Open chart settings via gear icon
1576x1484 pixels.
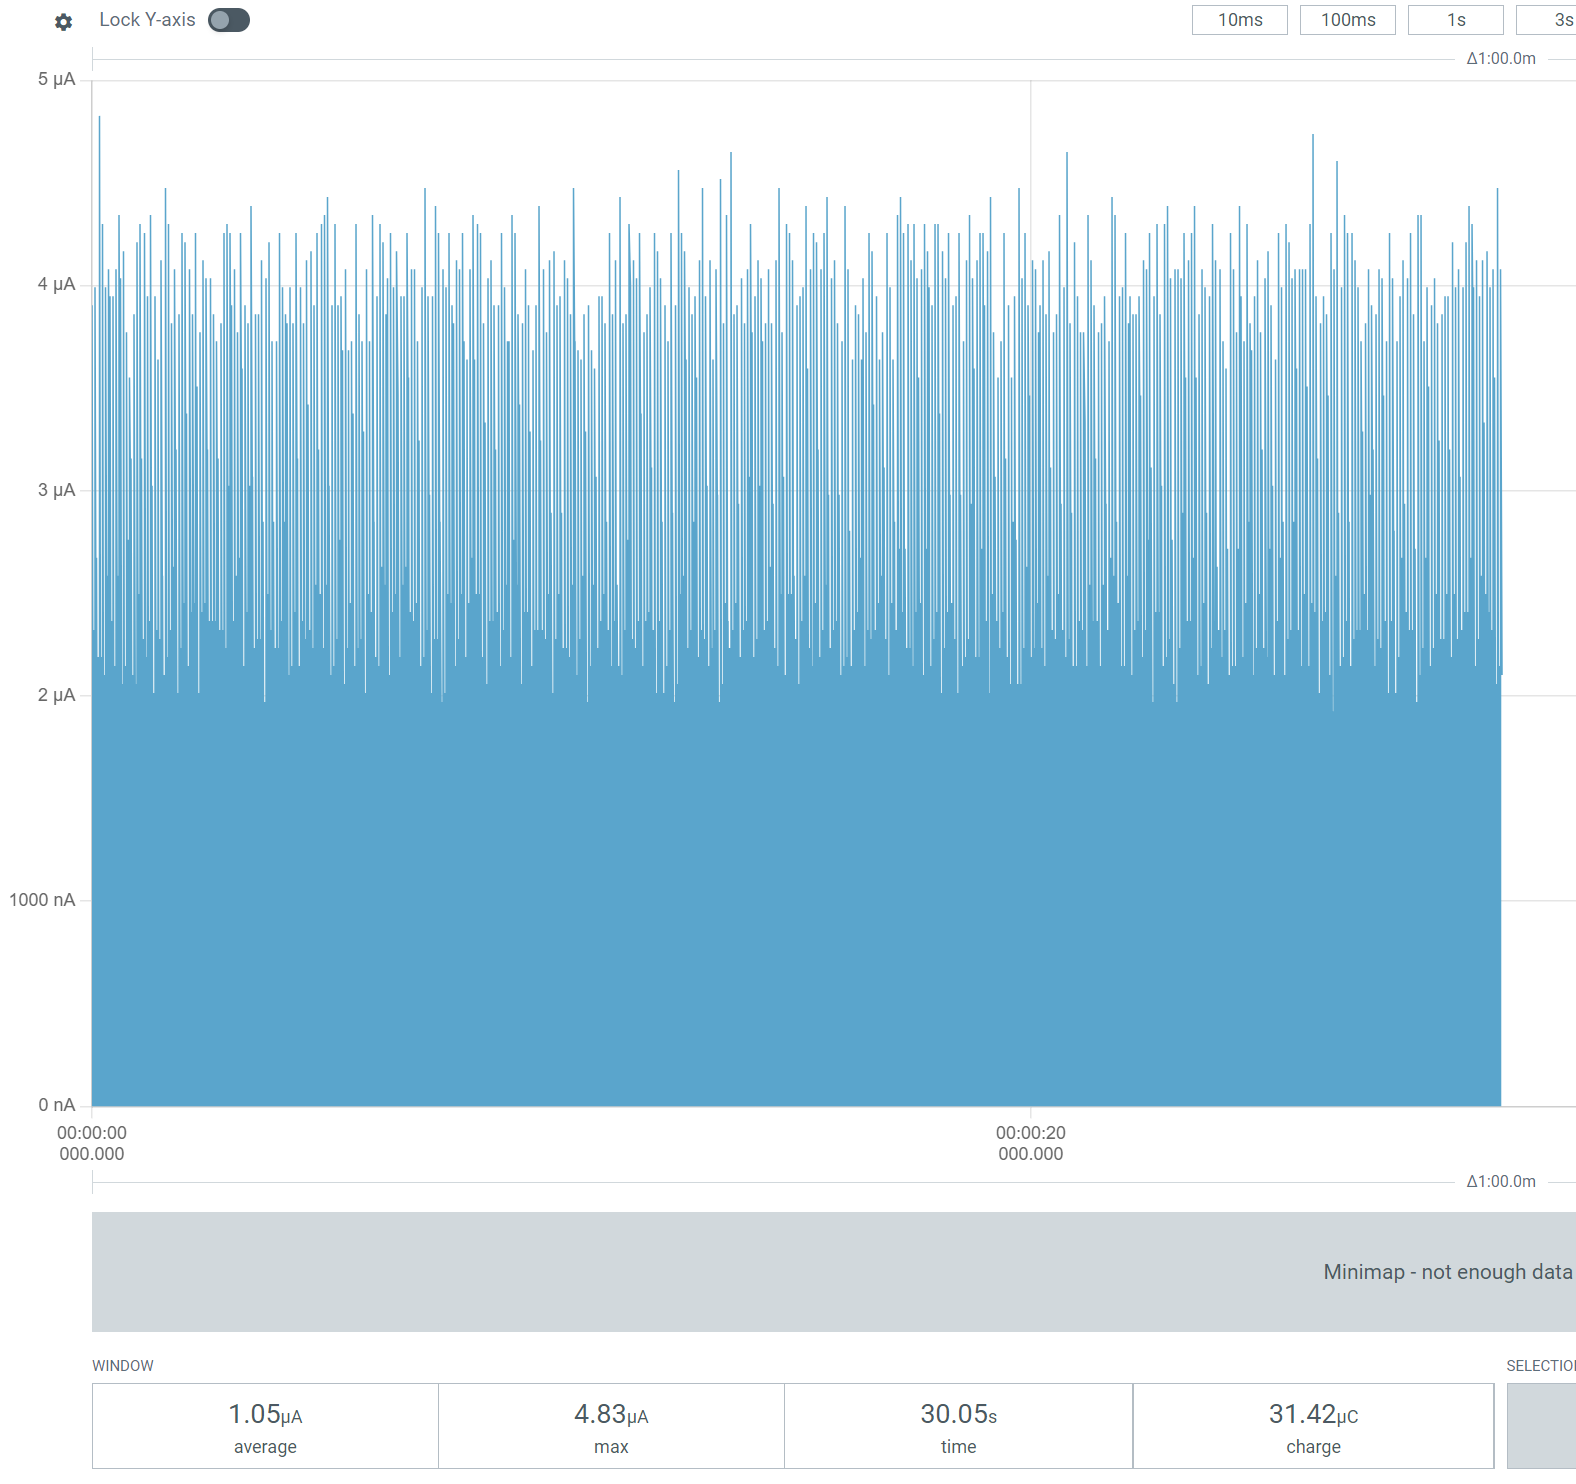click(63, 21)
